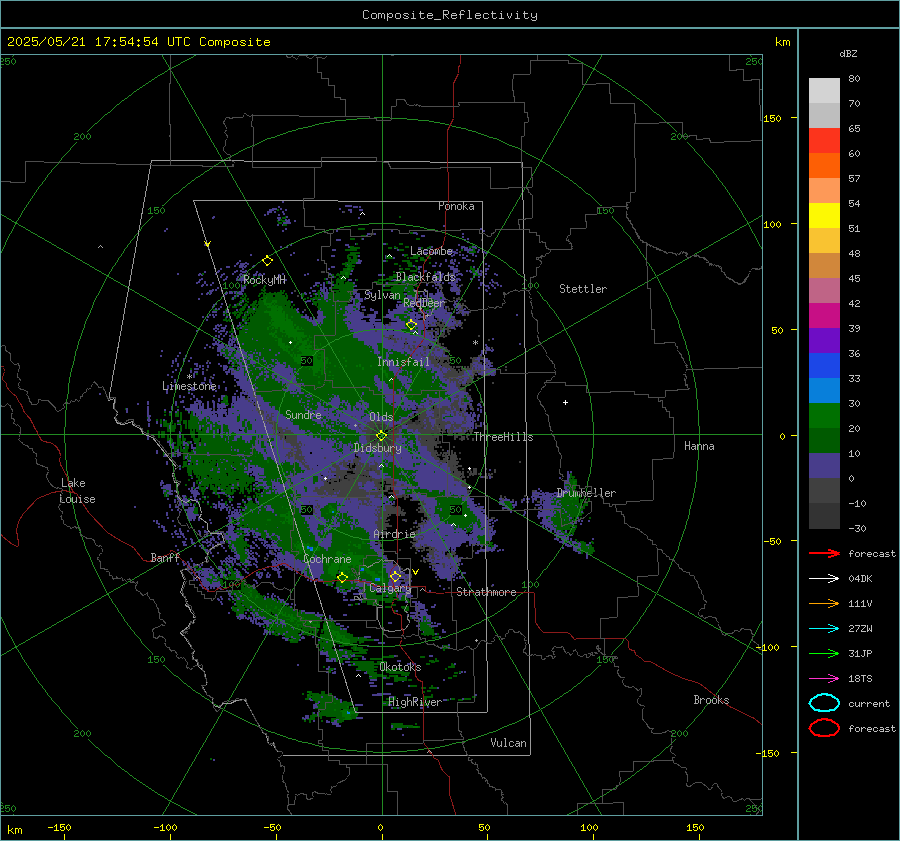The width and height of the screenshot is (900, 841).
Task: Click the green 31JP arrow symbol
Action: pyautogui.click(x=824, y=653)
